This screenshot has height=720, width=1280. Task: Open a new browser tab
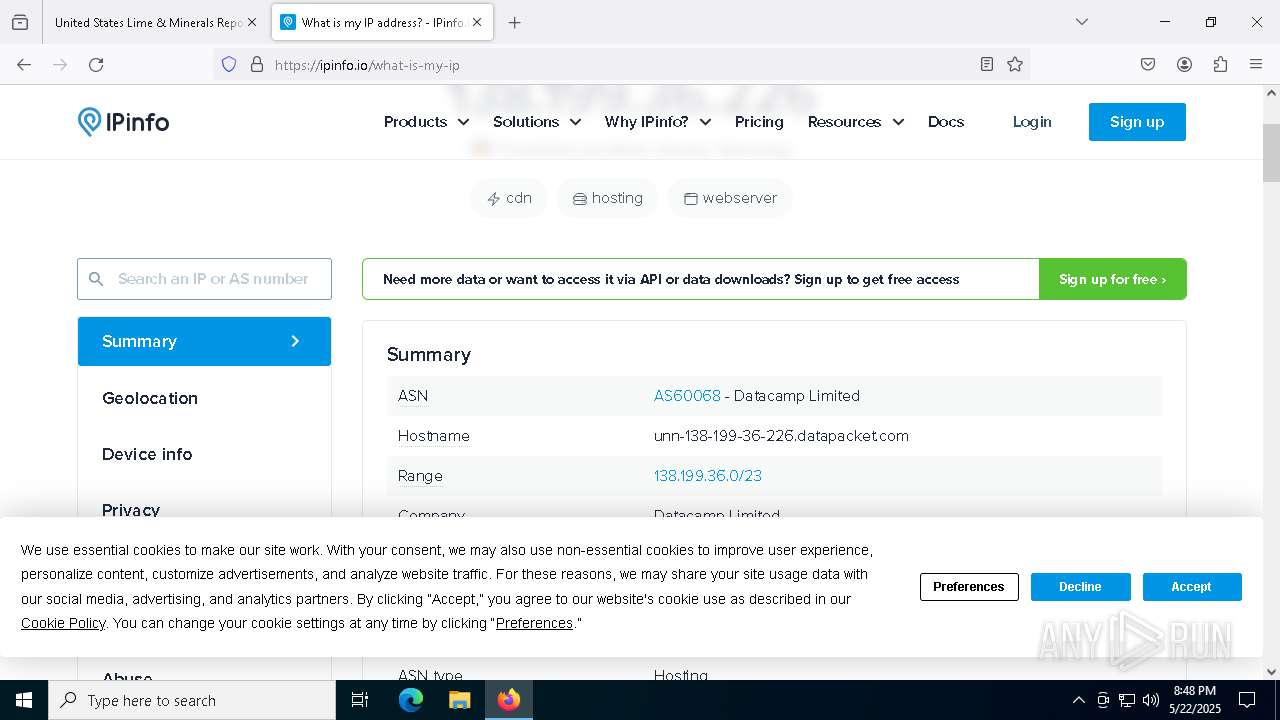tap(514, 22)
